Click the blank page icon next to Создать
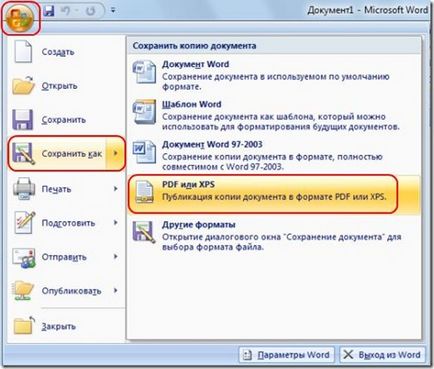Viewport: 434px width, 369px height. coord(23,51)
